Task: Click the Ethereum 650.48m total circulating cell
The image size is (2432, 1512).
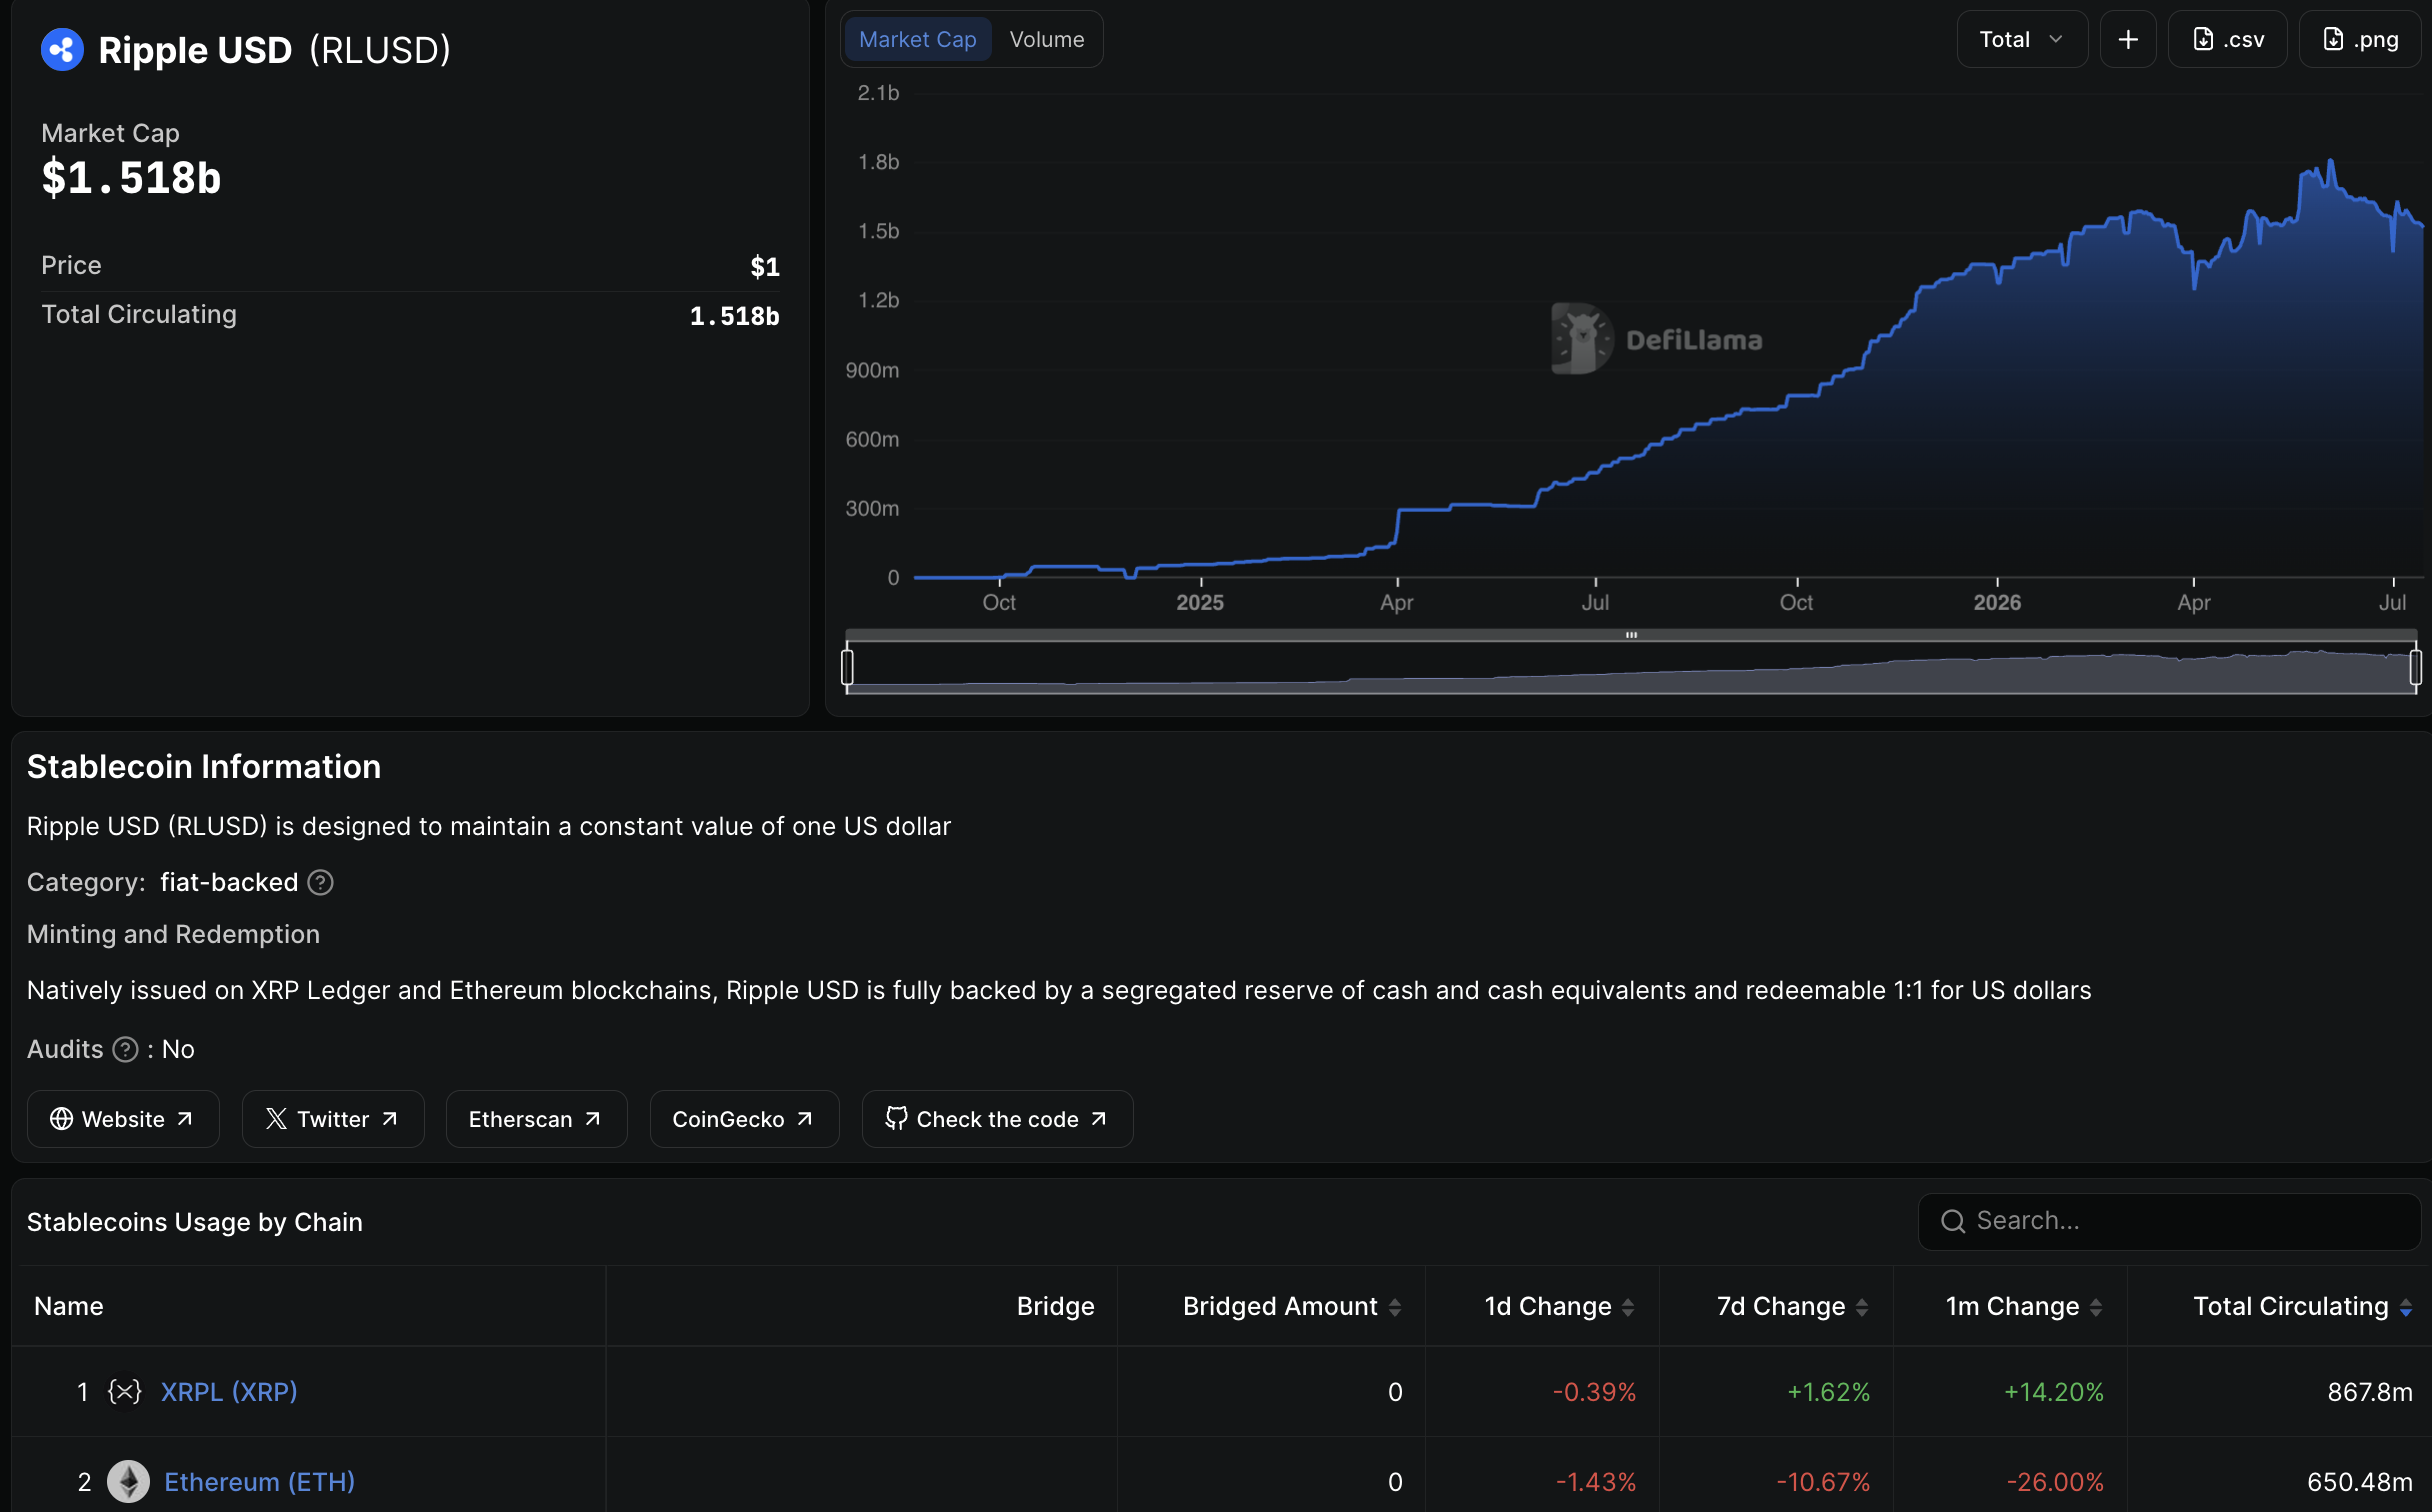Action: pos(2360,1482)
